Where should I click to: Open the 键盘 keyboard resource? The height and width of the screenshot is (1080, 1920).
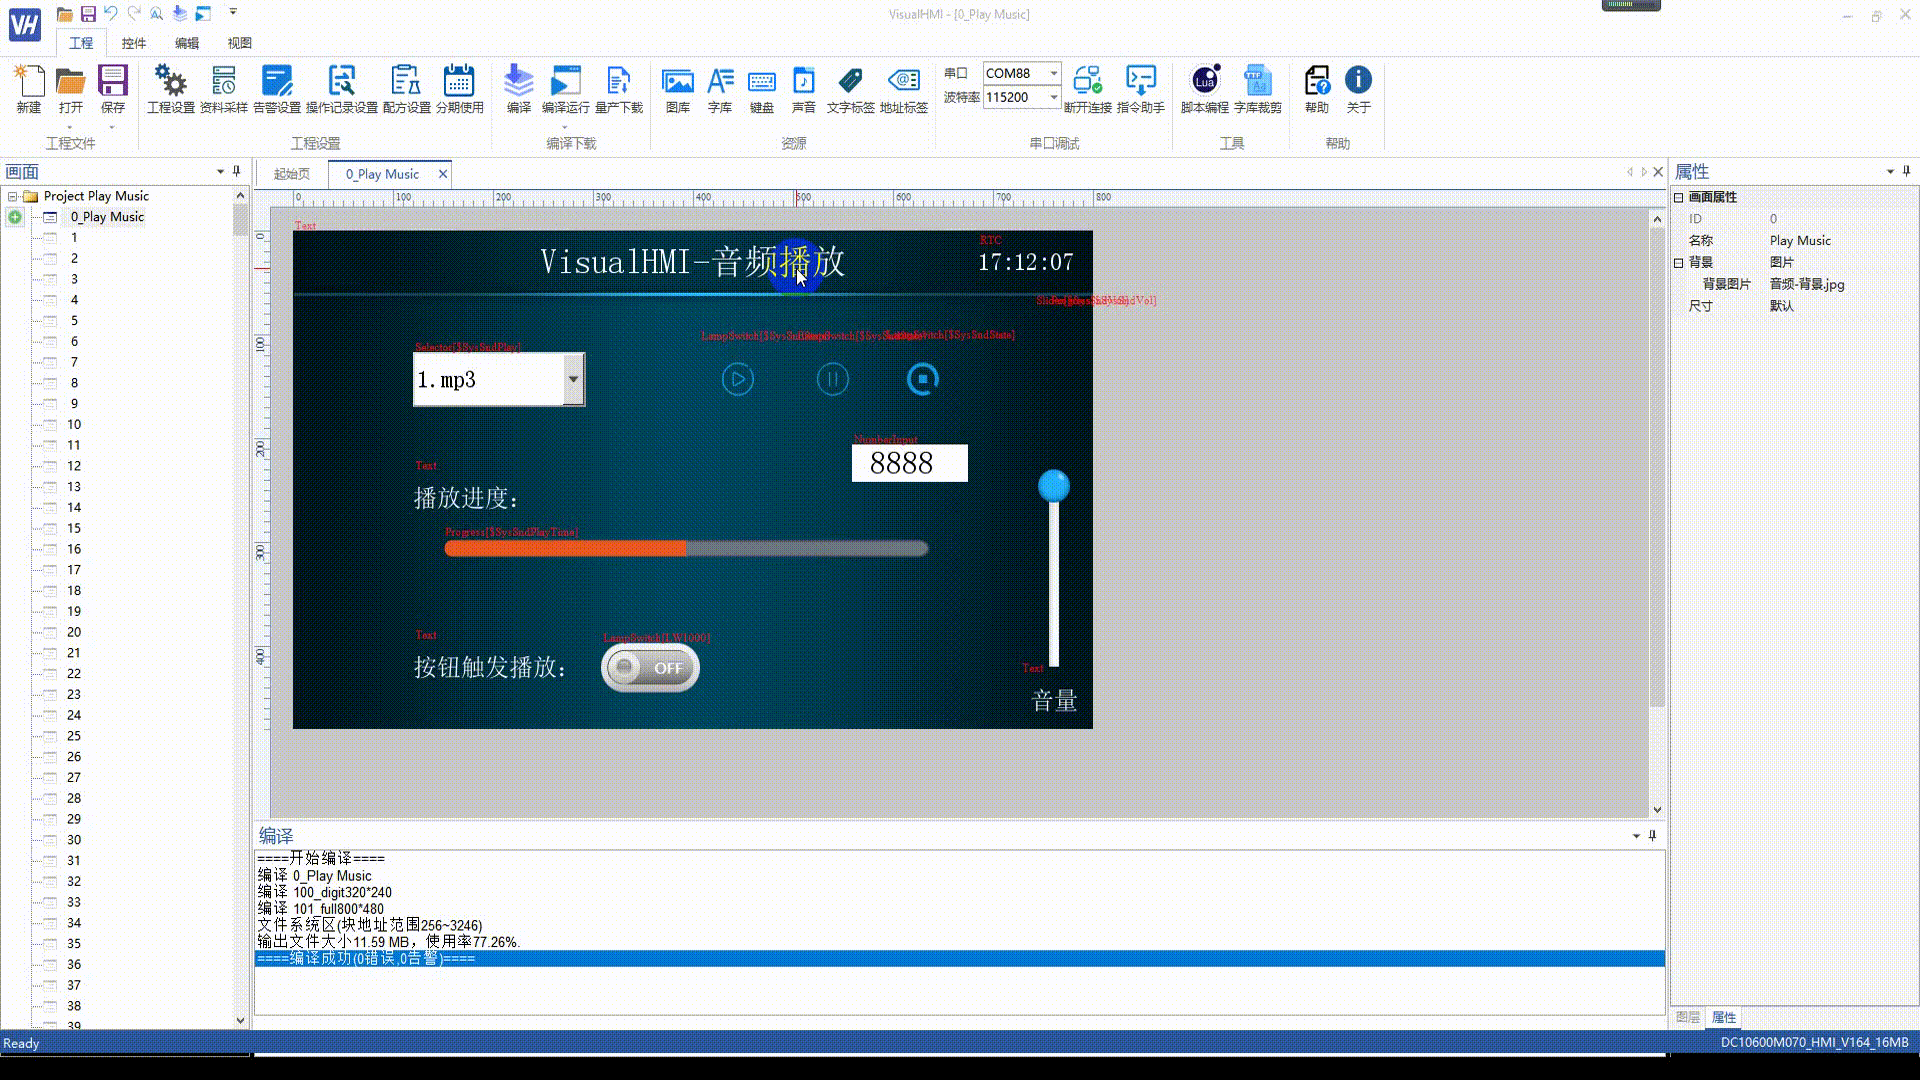(x=762, y=89)
